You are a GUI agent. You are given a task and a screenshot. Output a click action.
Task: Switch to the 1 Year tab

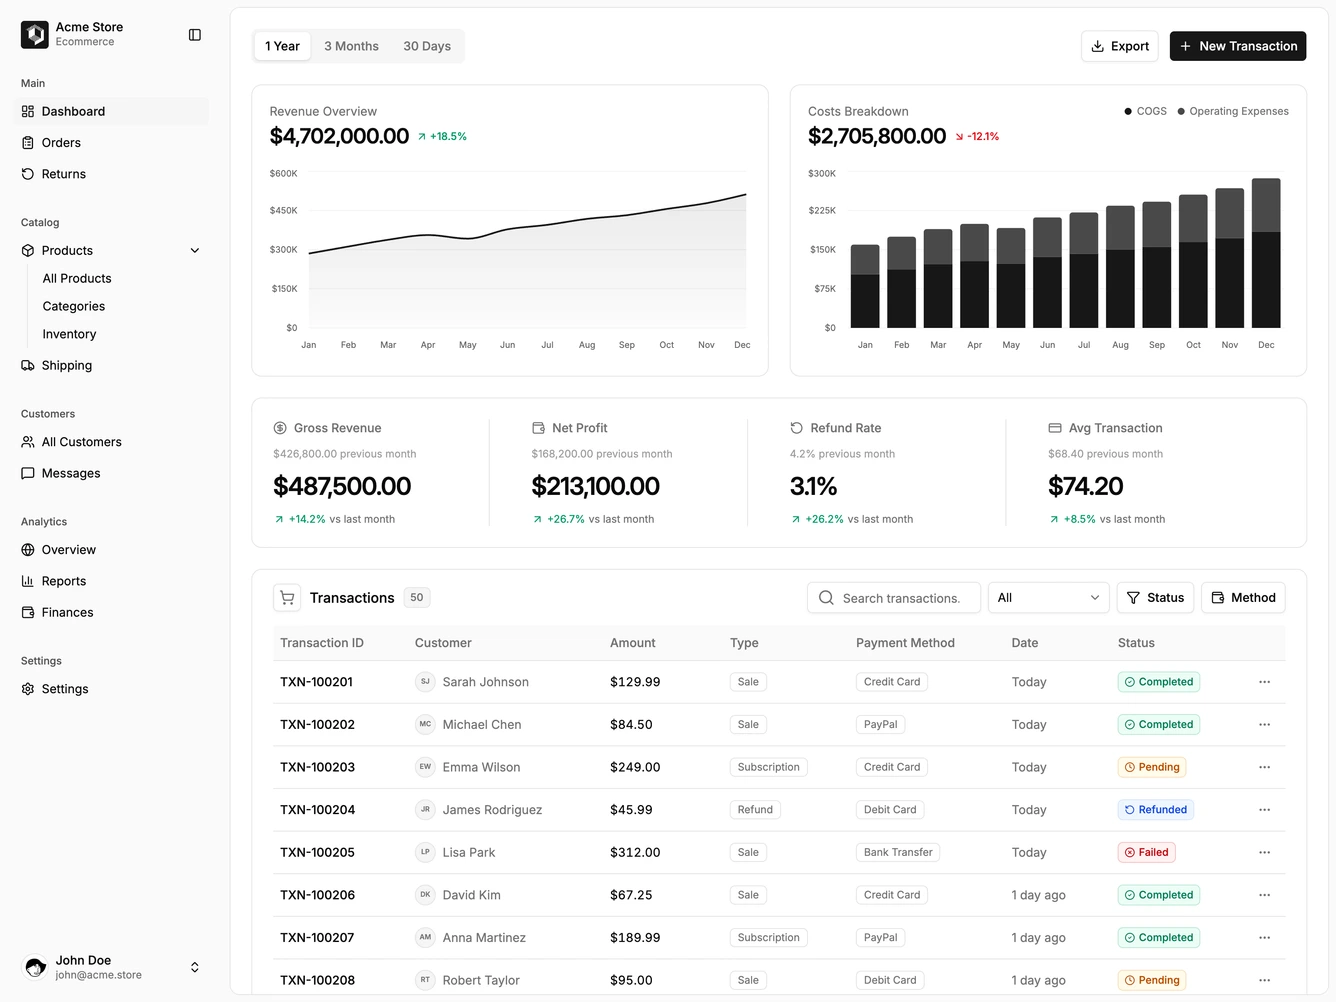tap(282, 46)
